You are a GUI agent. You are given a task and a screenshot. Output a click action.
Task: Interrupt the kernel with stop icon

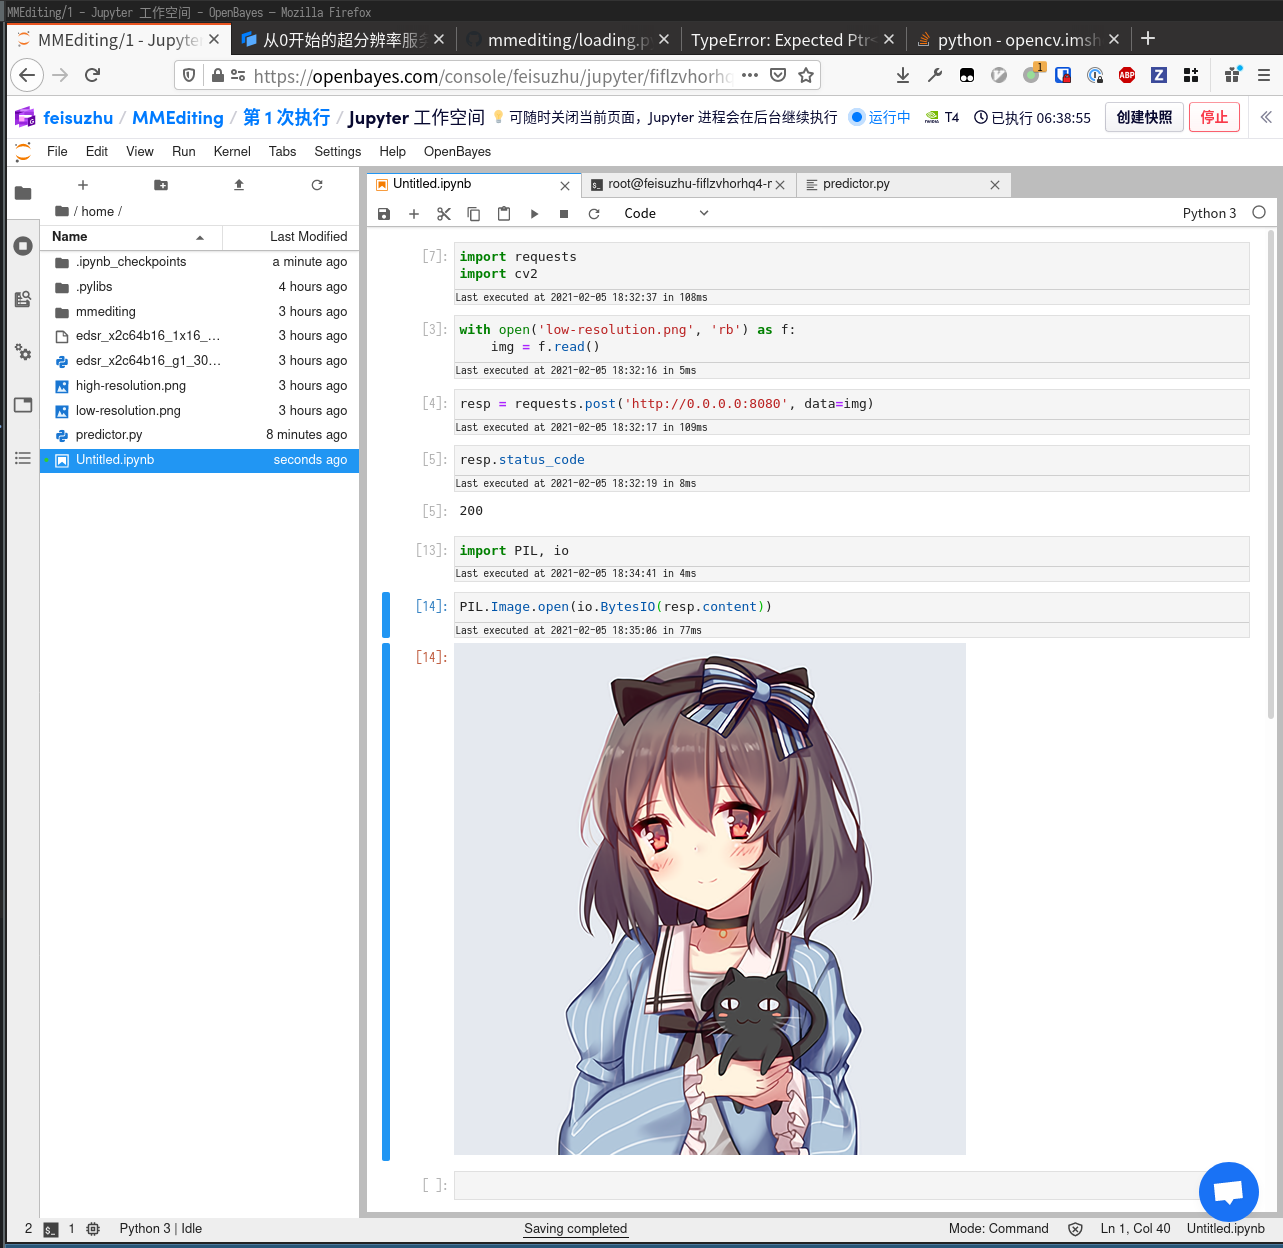(x=564, y=214)
